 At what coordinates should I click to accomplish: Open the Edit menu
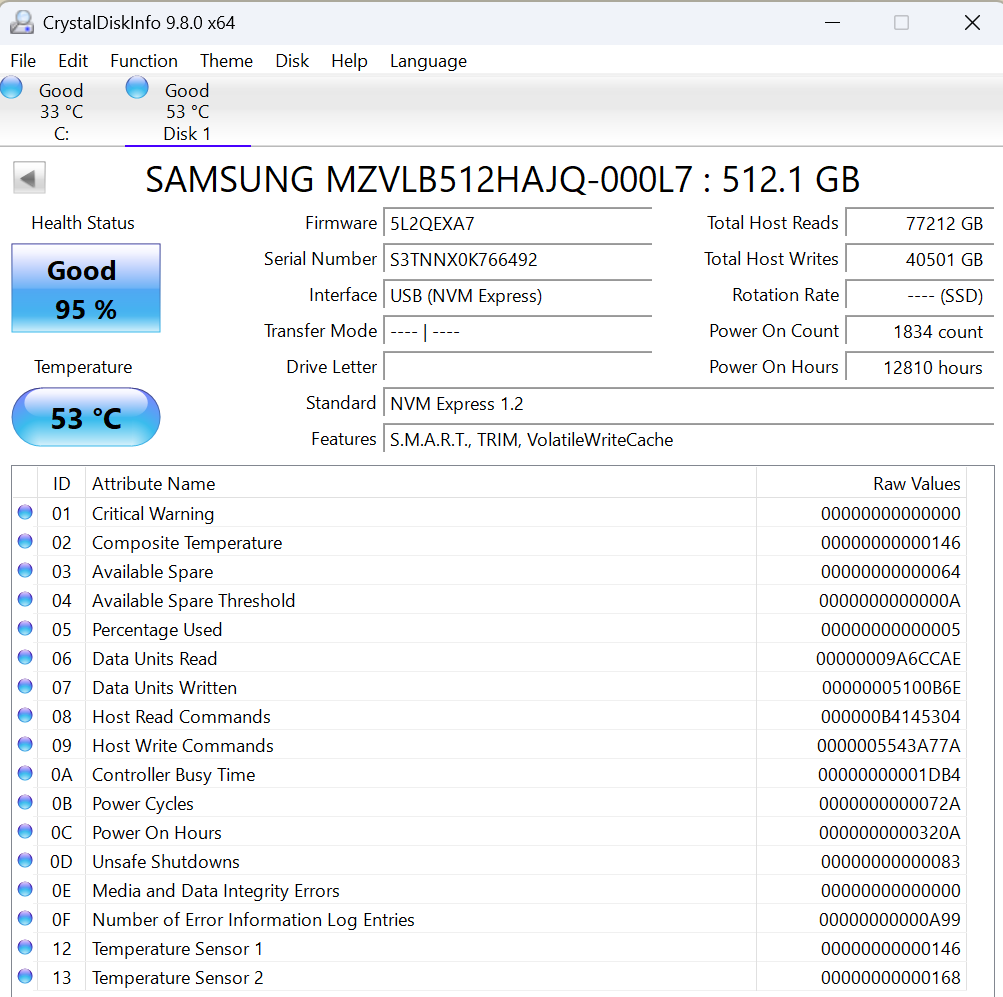point(73,61)
